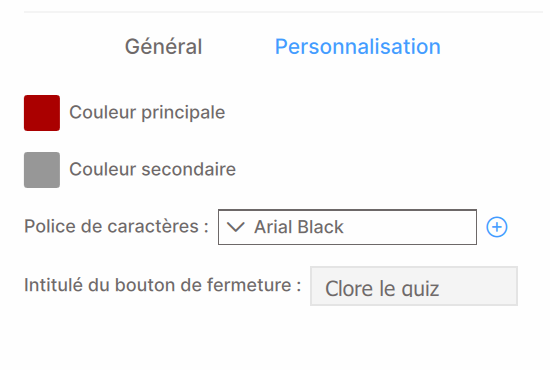Click the Couleur principale label

pos(147,113)
